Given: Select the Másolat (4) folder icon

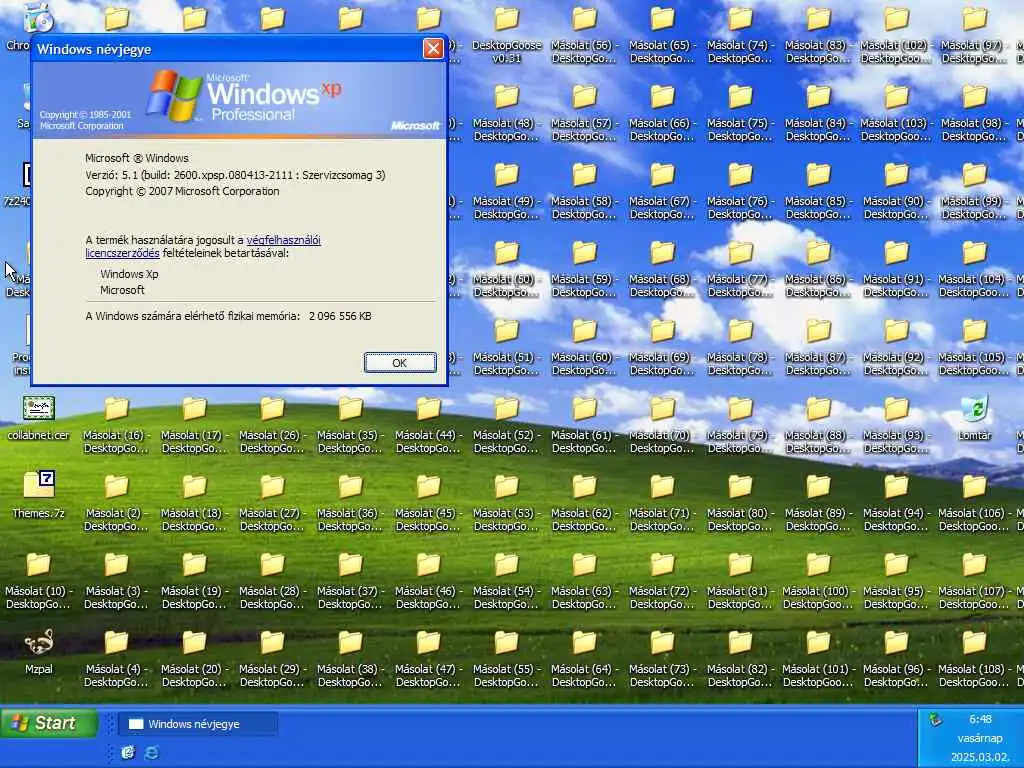Looking at the screenshot, I should [116, 643].
